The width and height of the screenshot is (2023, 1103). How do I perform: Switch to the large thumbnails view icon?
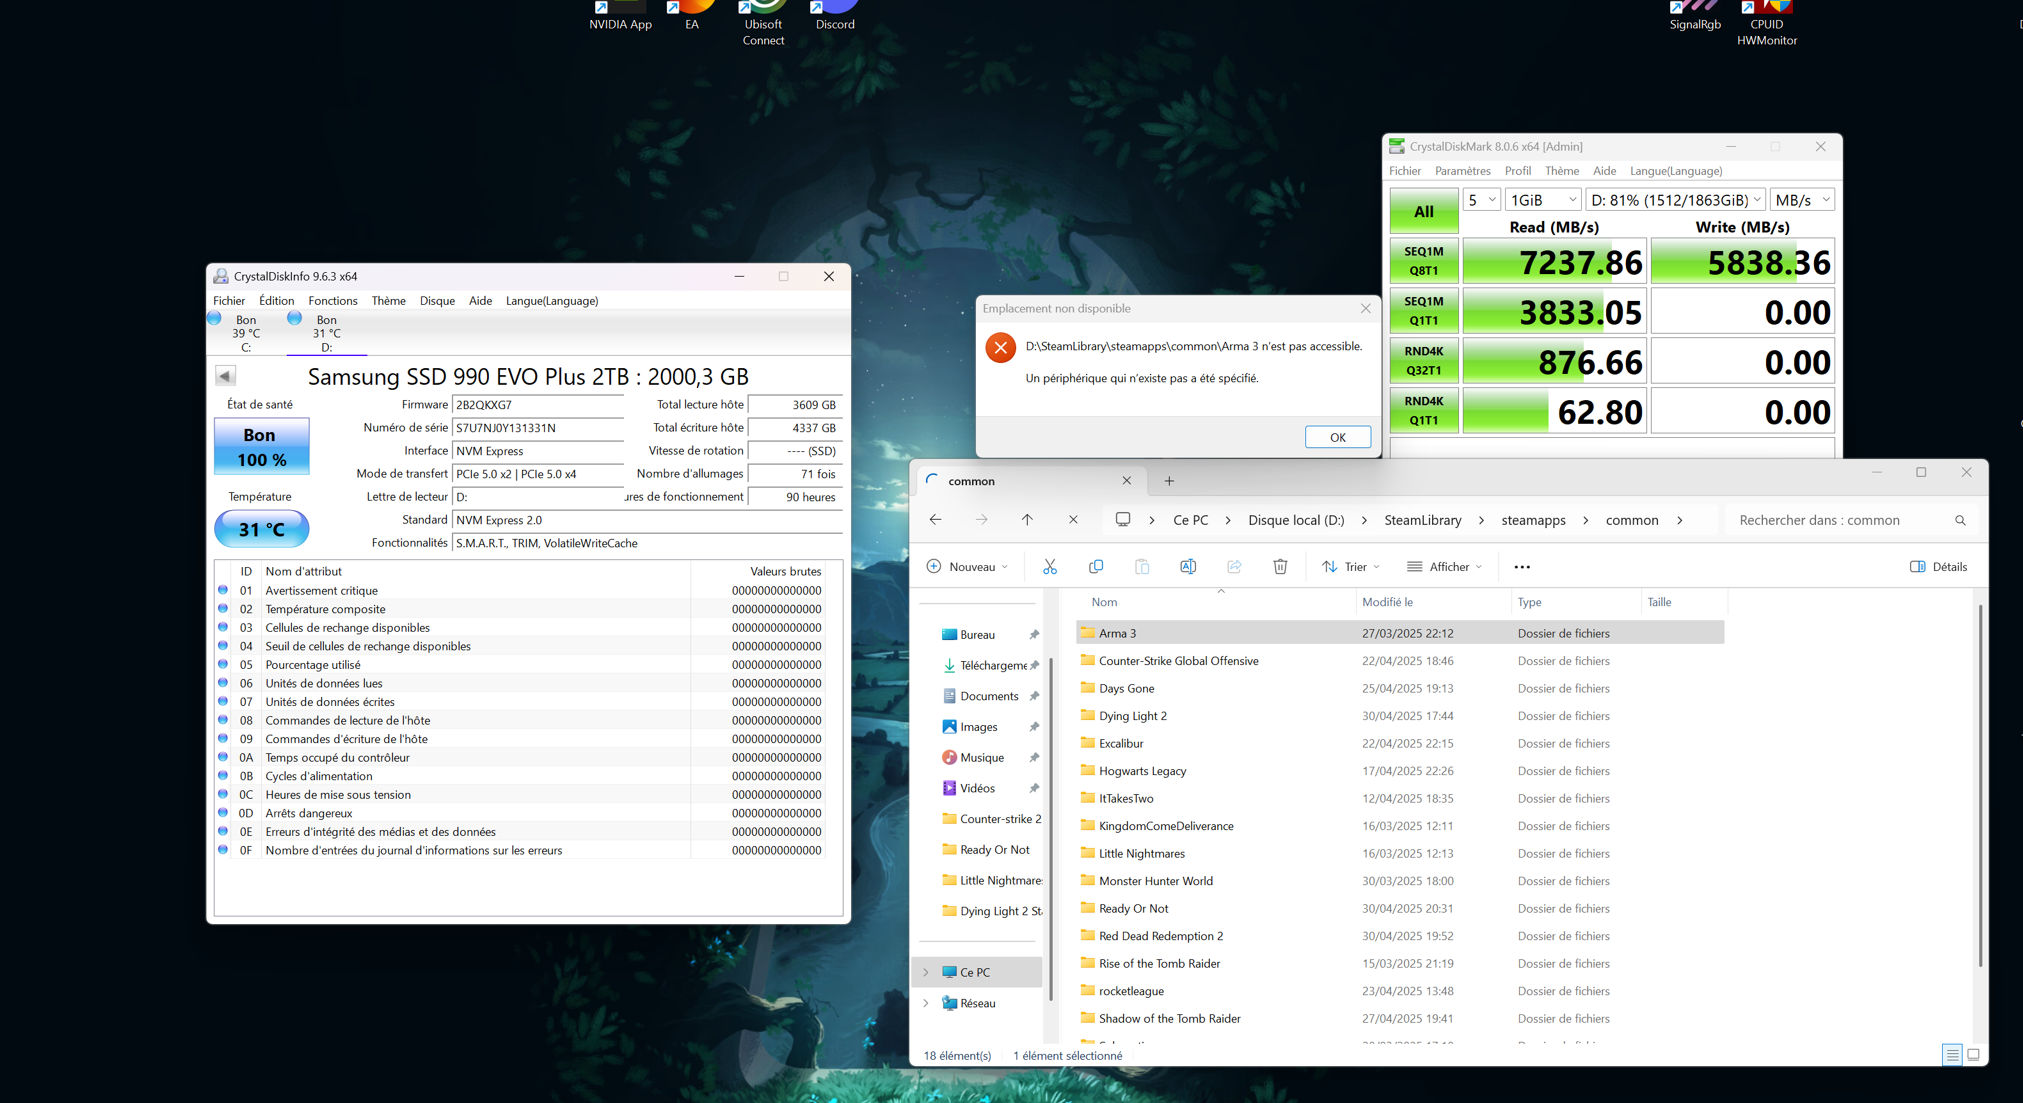click(x=1973, y=1055)
